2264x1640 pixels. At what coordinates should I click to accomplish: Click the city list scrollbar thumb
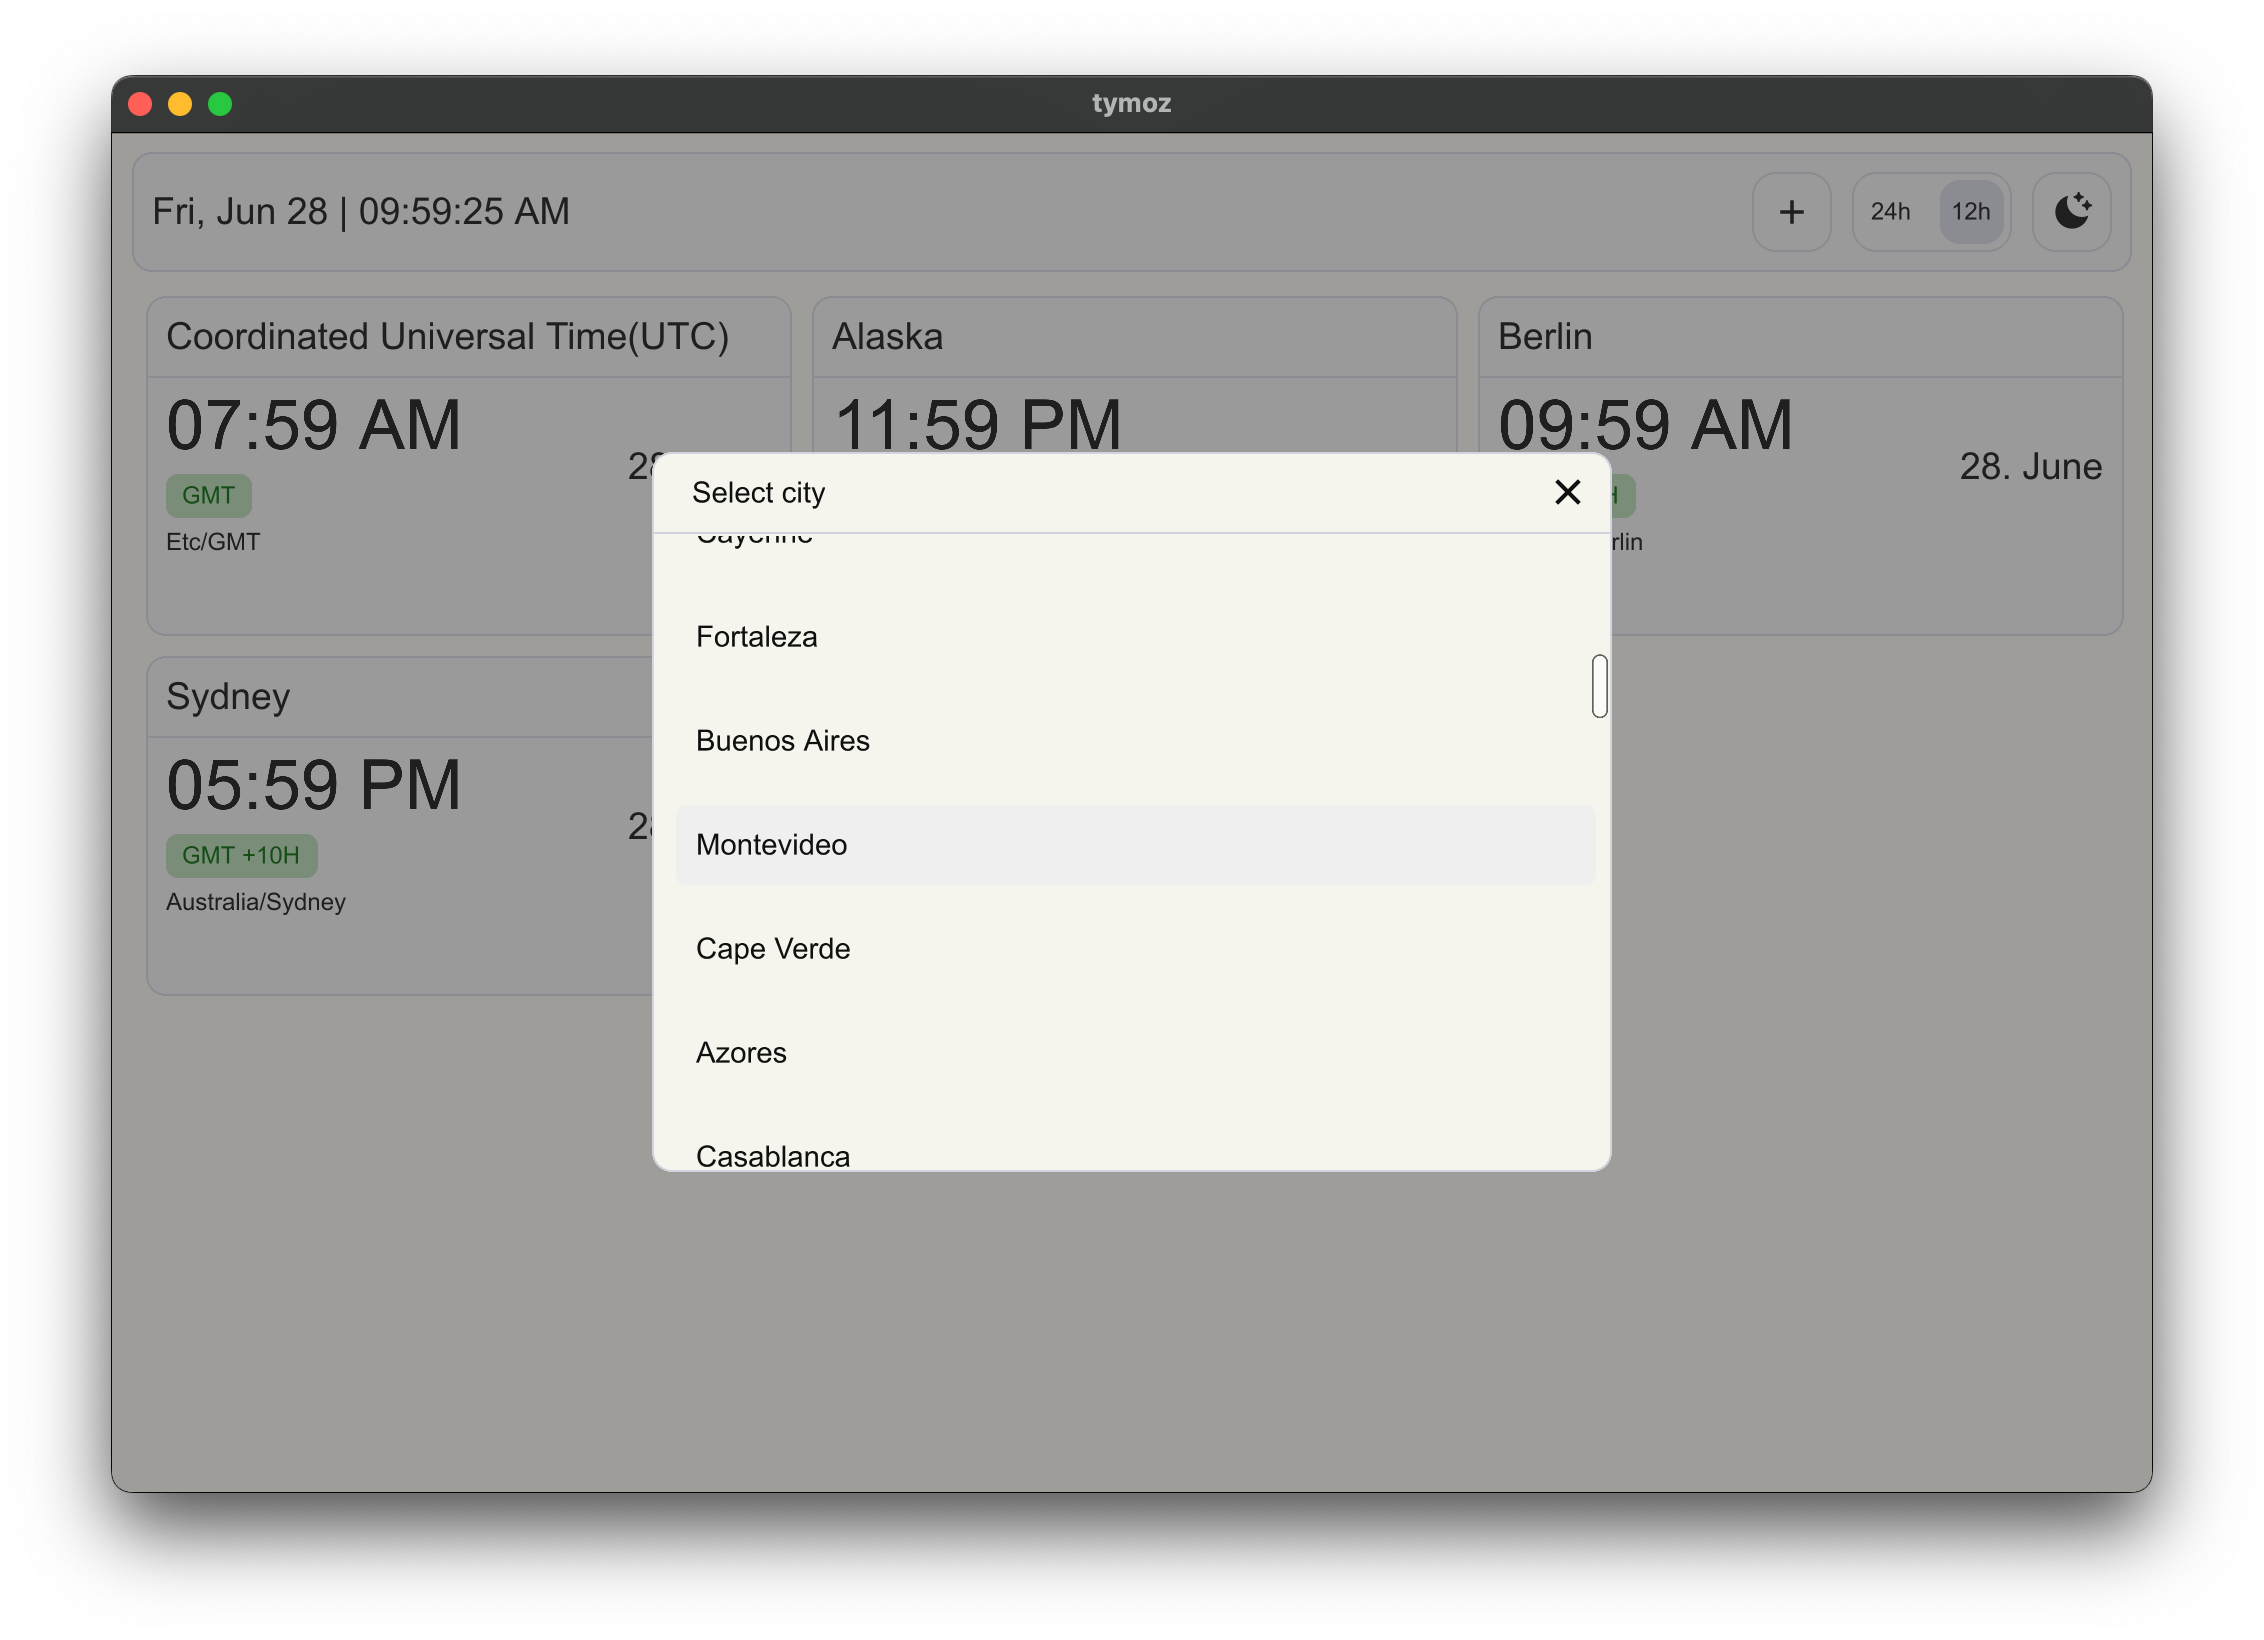click(x=1599, y=686)
